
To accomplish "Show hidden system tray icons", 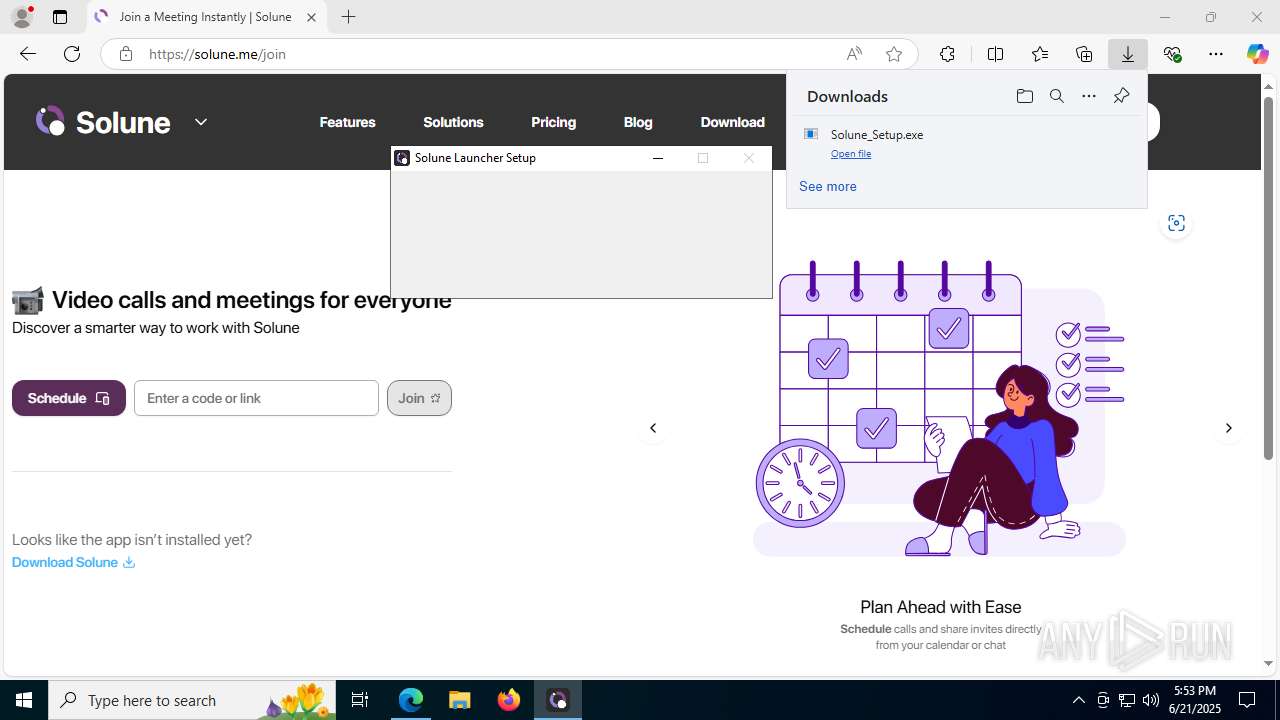I will click(x=1078, y=700).
